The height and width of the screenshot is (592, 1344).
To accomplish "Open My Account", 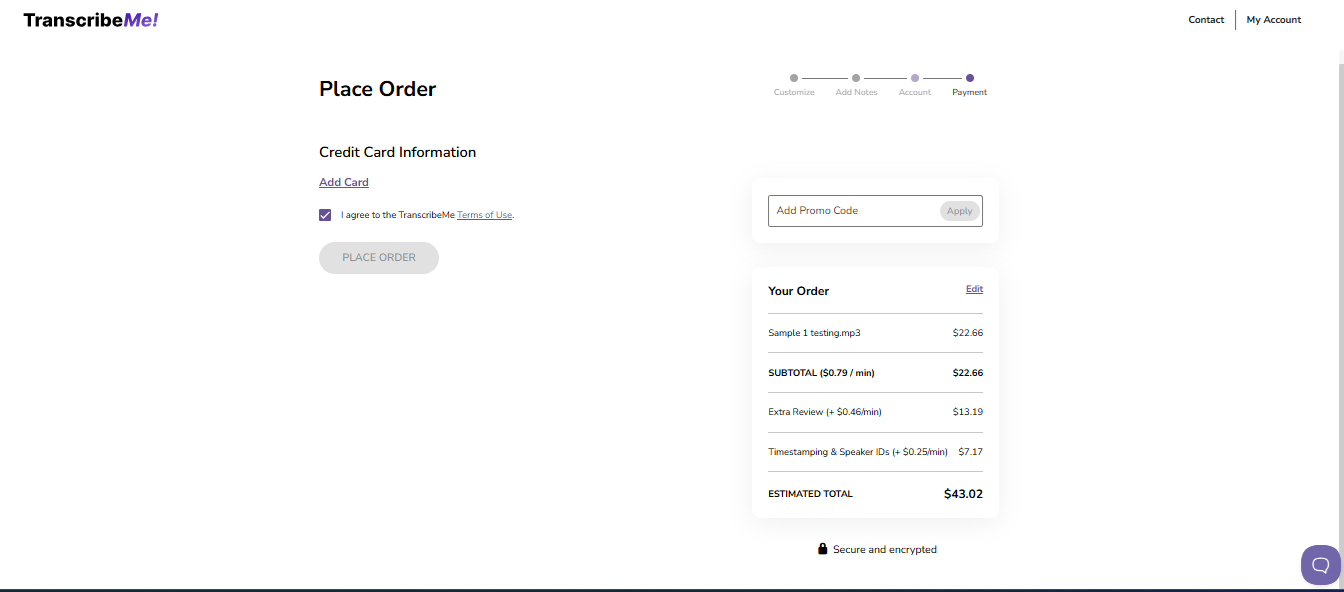I will (1274, 19).
